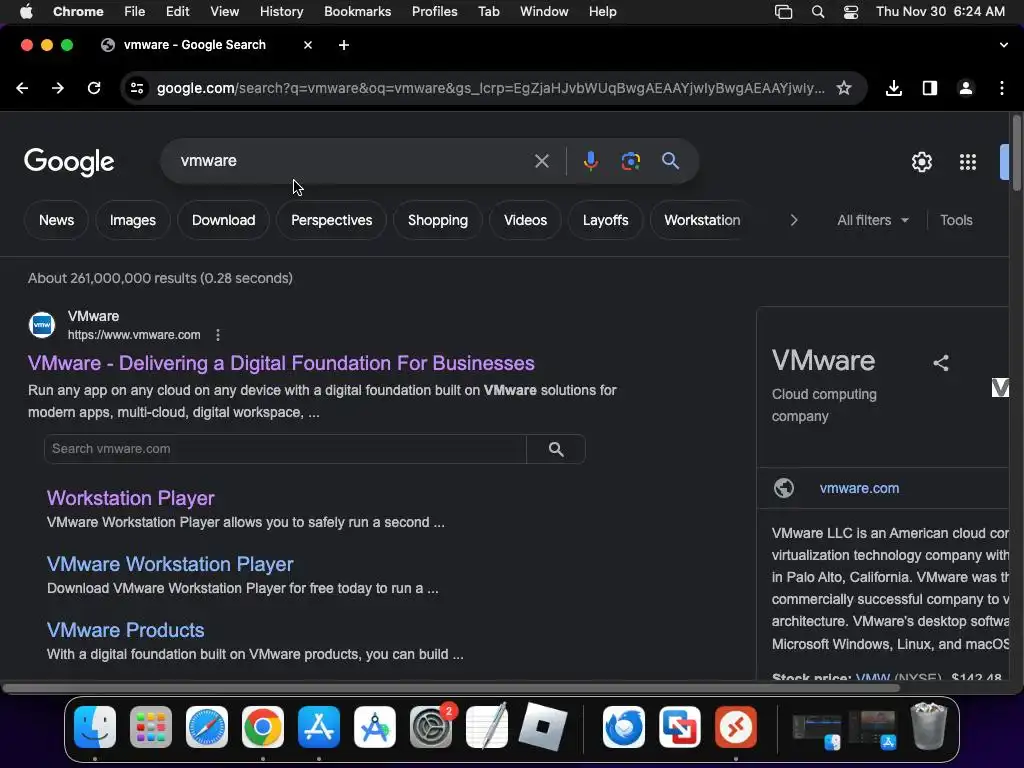Open the Chrome menu in menu bar
The width and height of the screenshot is (1024, 768).
tap(78, 11)
